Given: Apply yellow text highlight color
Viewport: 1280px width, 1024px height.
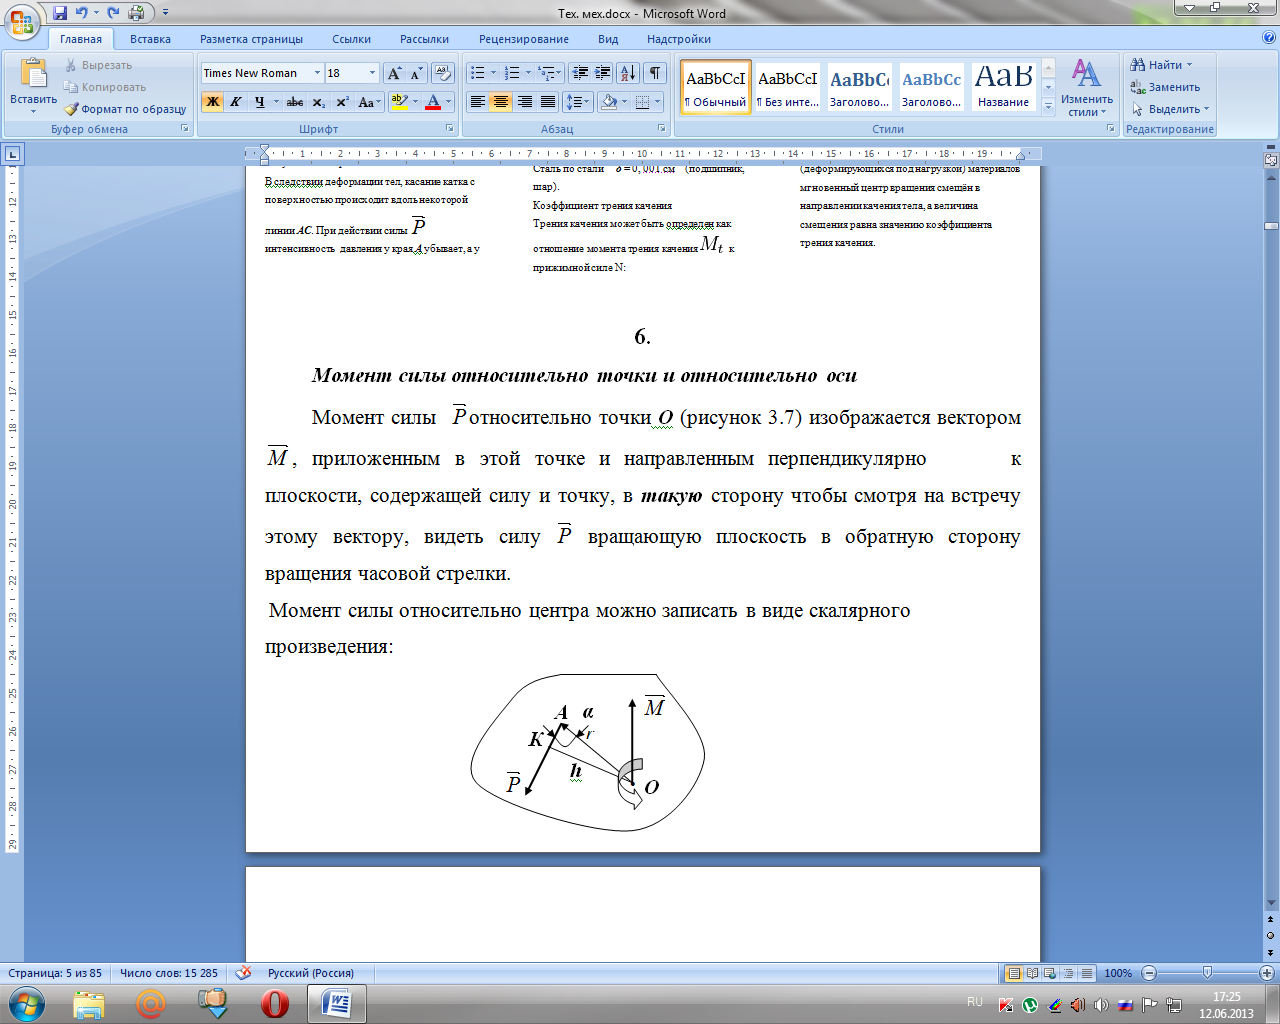Looking at the screenshot, I should (398, 102).
